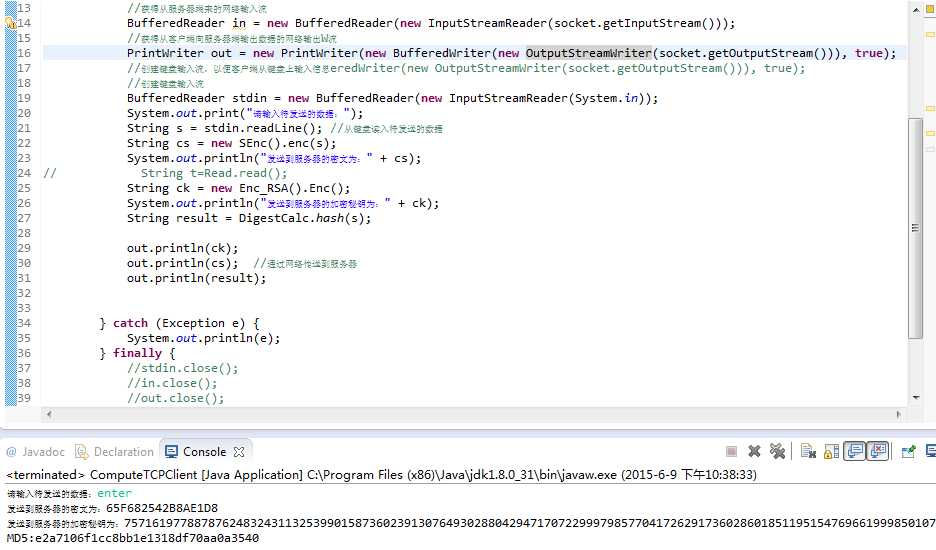Click 'out.println(result);' on line 31
The image size is (936, 550).
pos(196,278)
